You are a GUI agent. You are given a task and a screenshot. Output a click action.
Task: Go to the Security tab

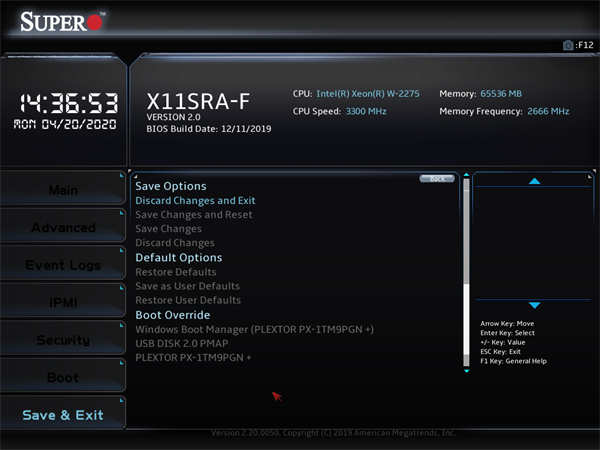tap(63, 339)
